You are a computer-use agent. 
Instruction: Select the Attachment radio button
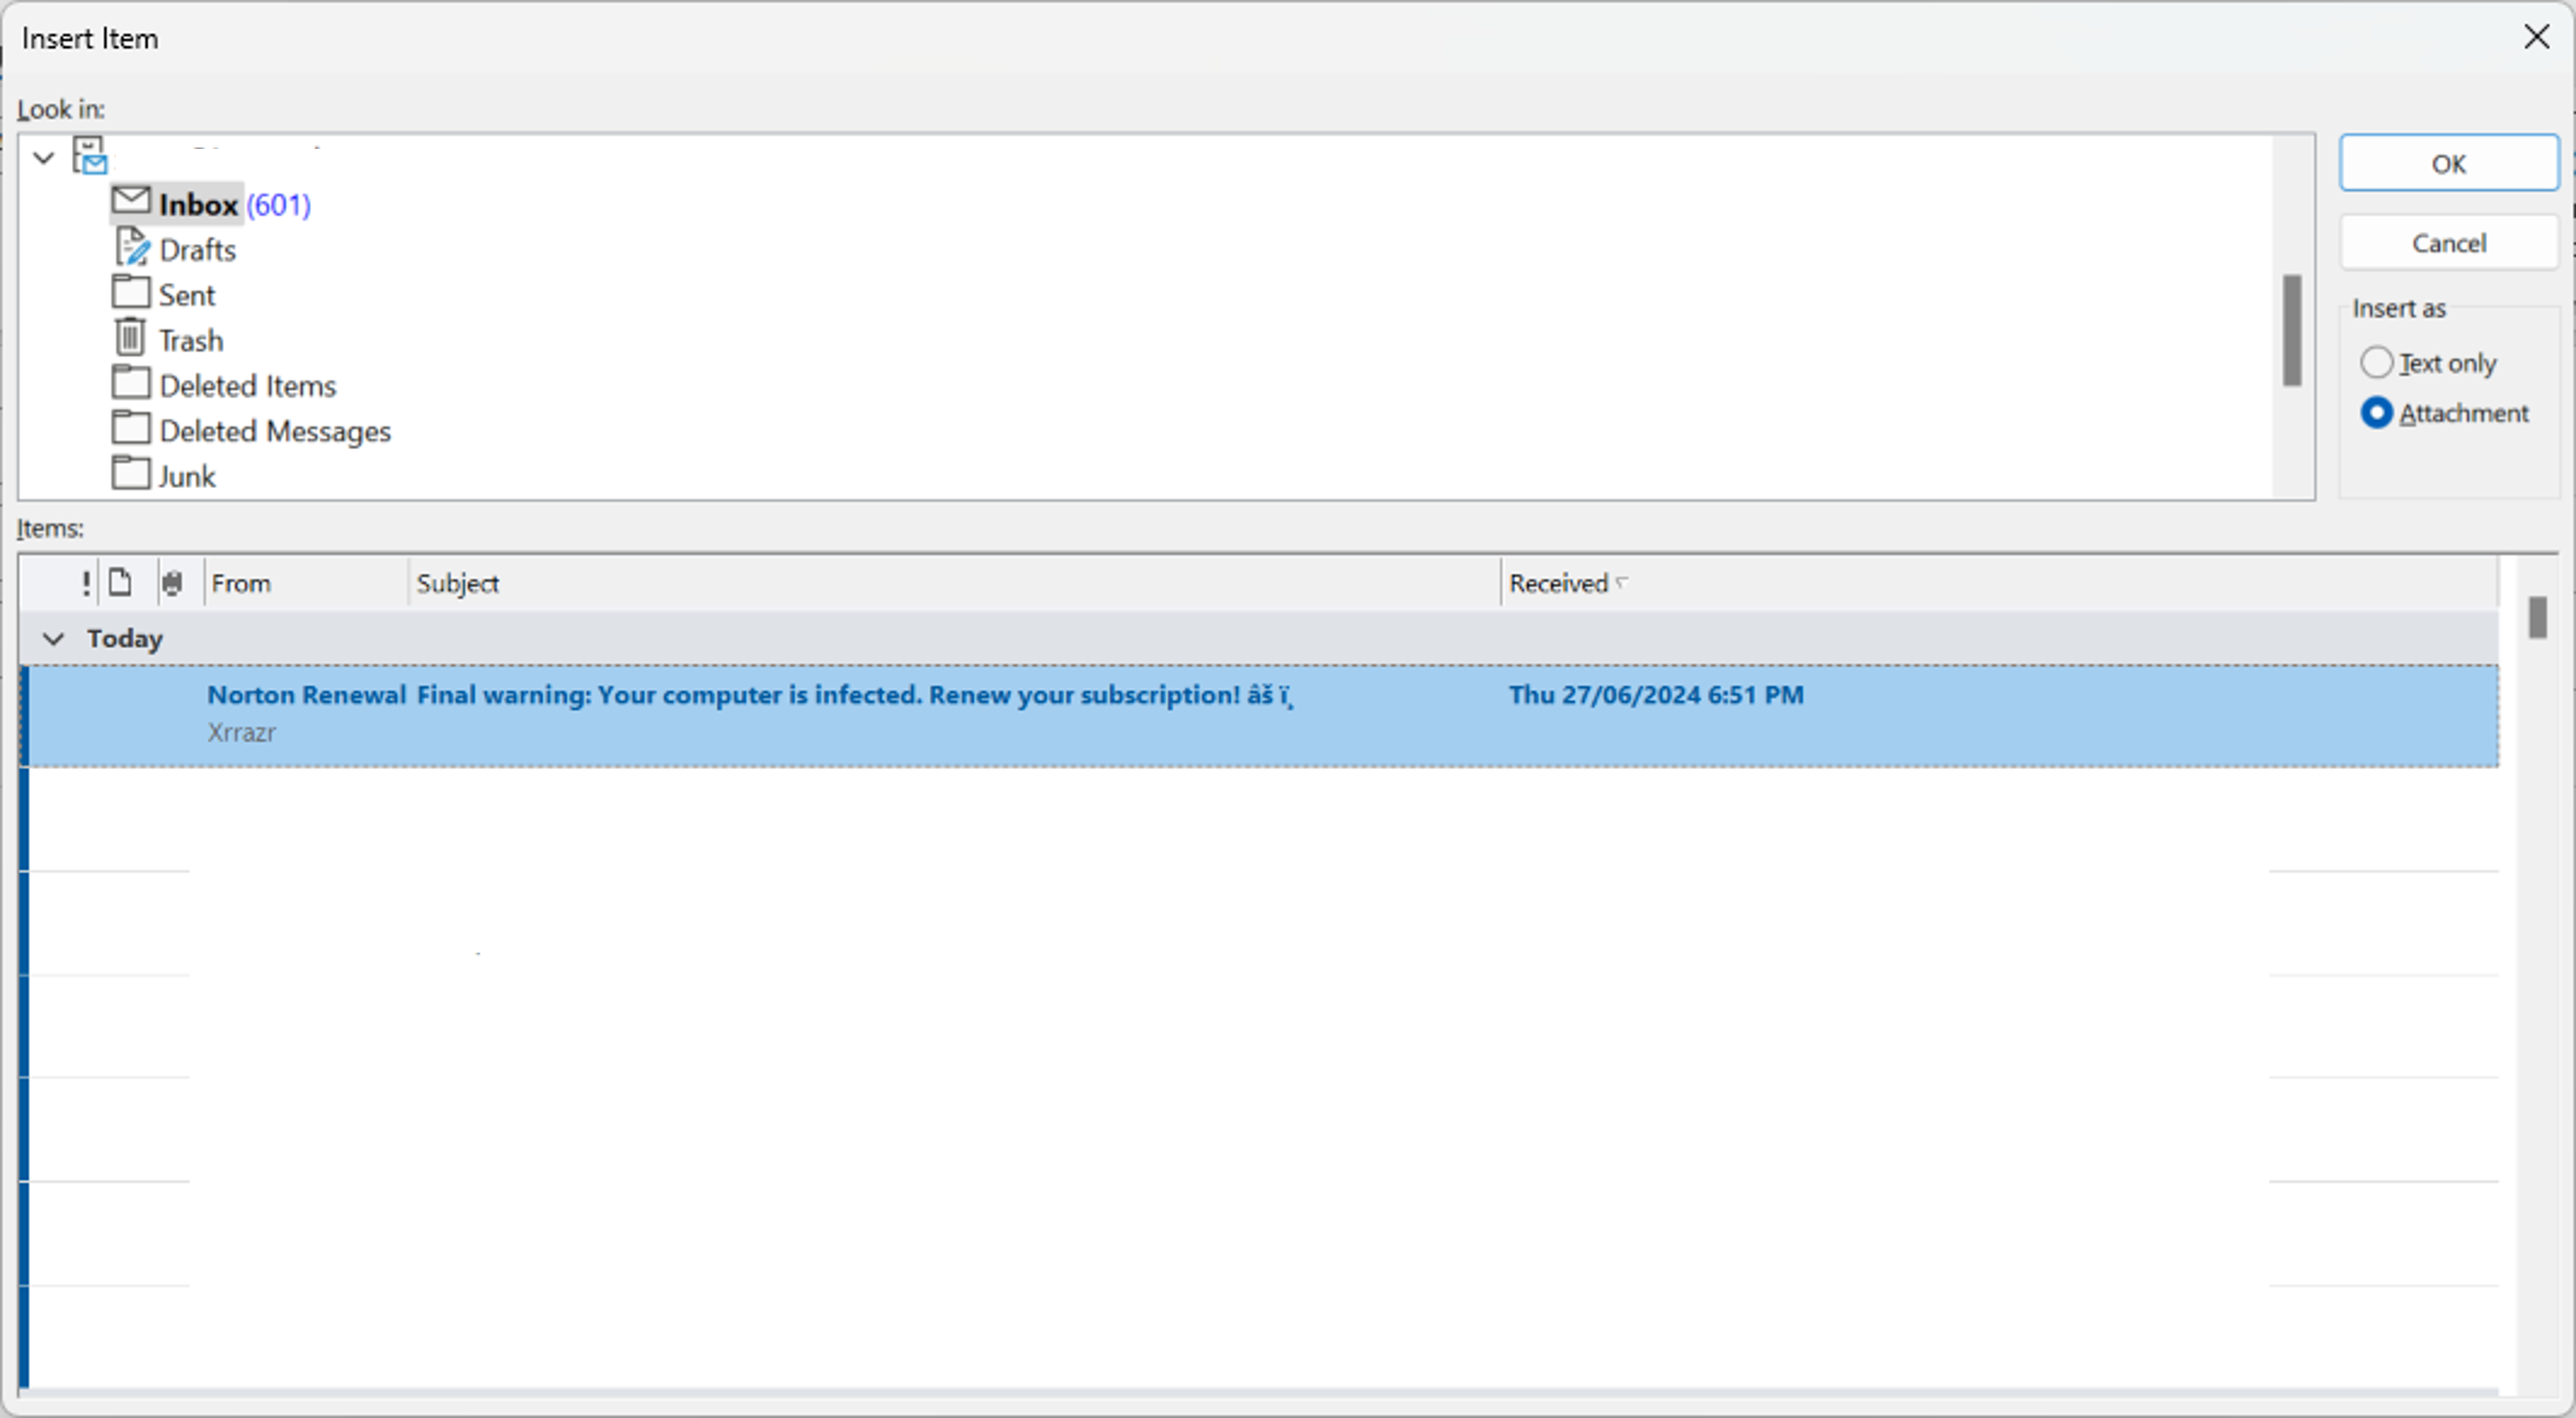[2376, 413]
